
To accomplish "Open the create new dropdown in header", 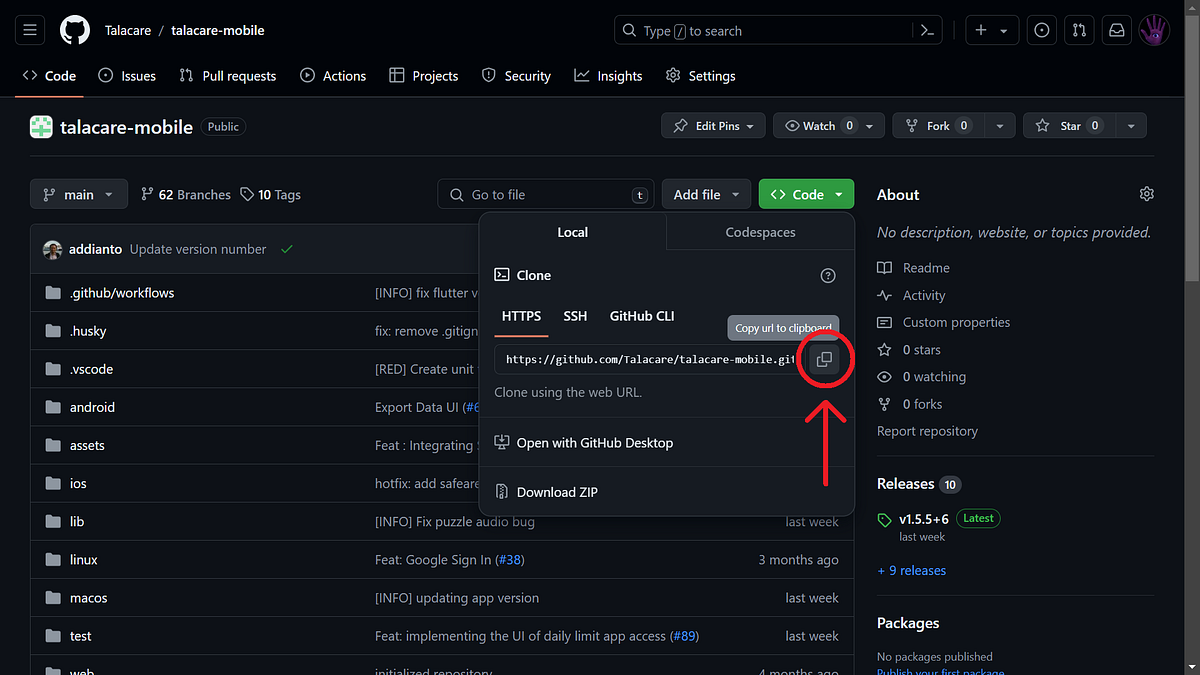I will coord(991,30).
